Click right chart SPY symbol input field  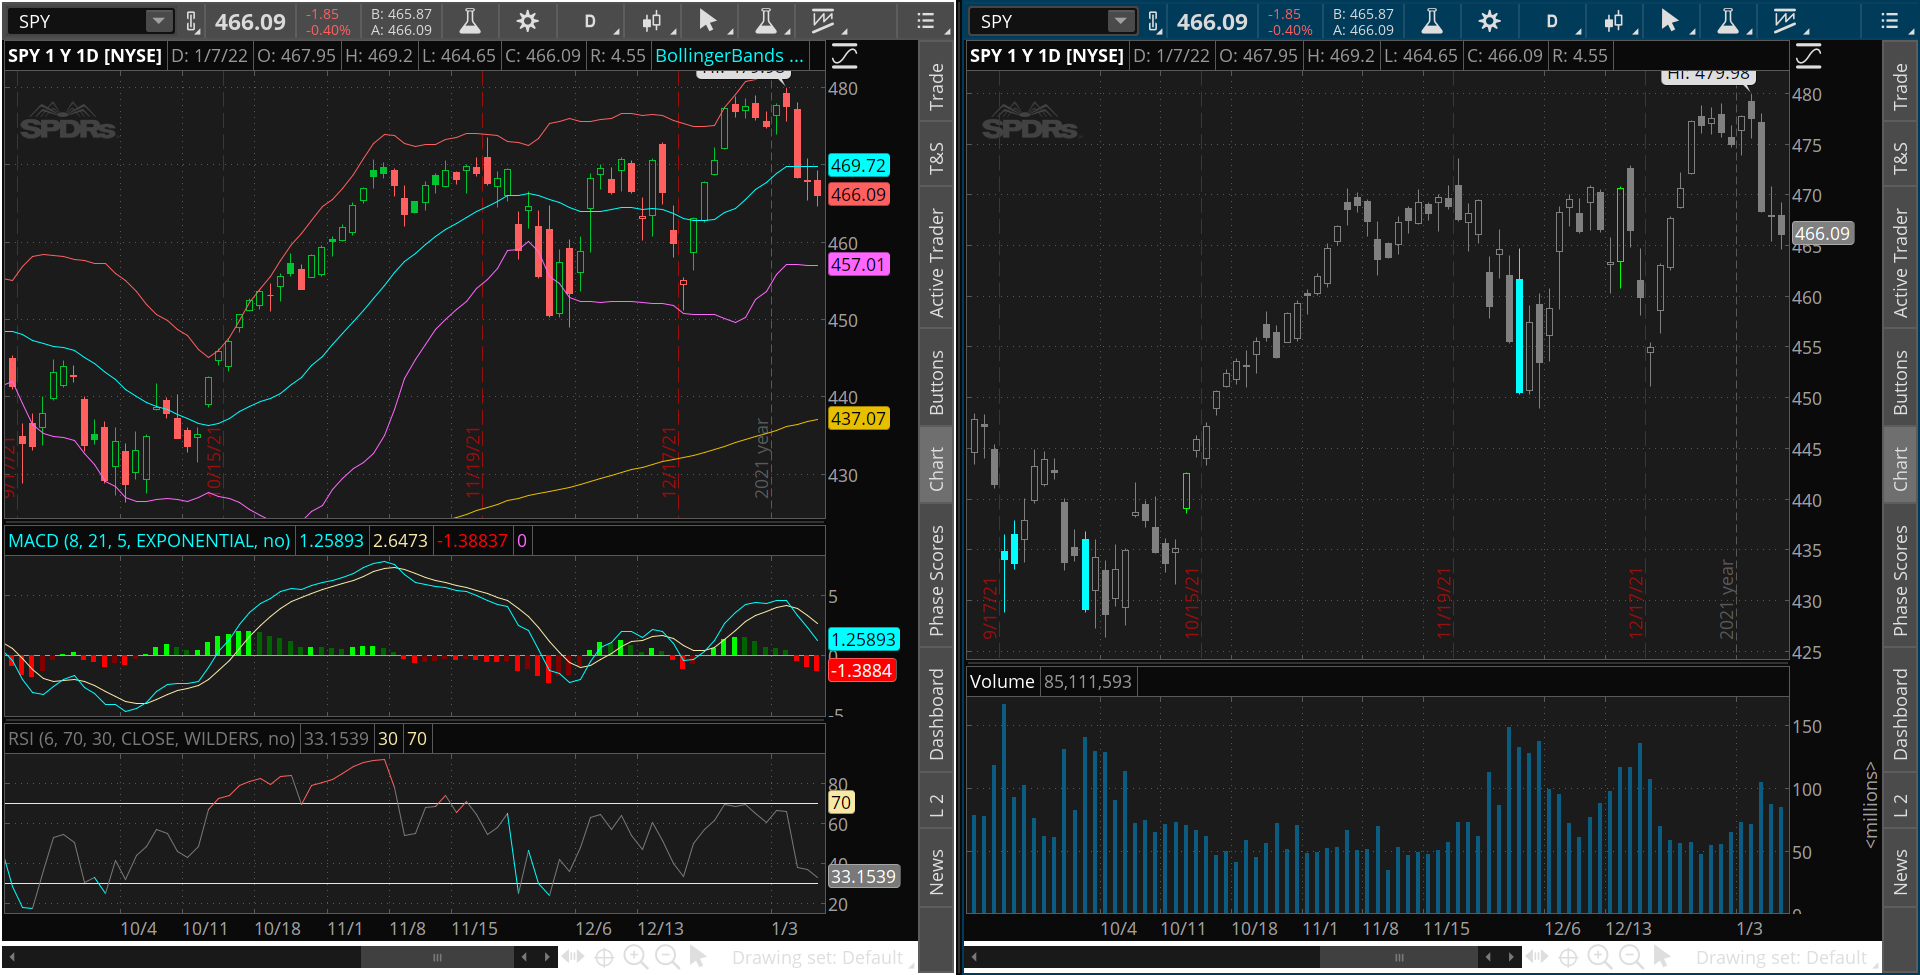point(1041,21)
